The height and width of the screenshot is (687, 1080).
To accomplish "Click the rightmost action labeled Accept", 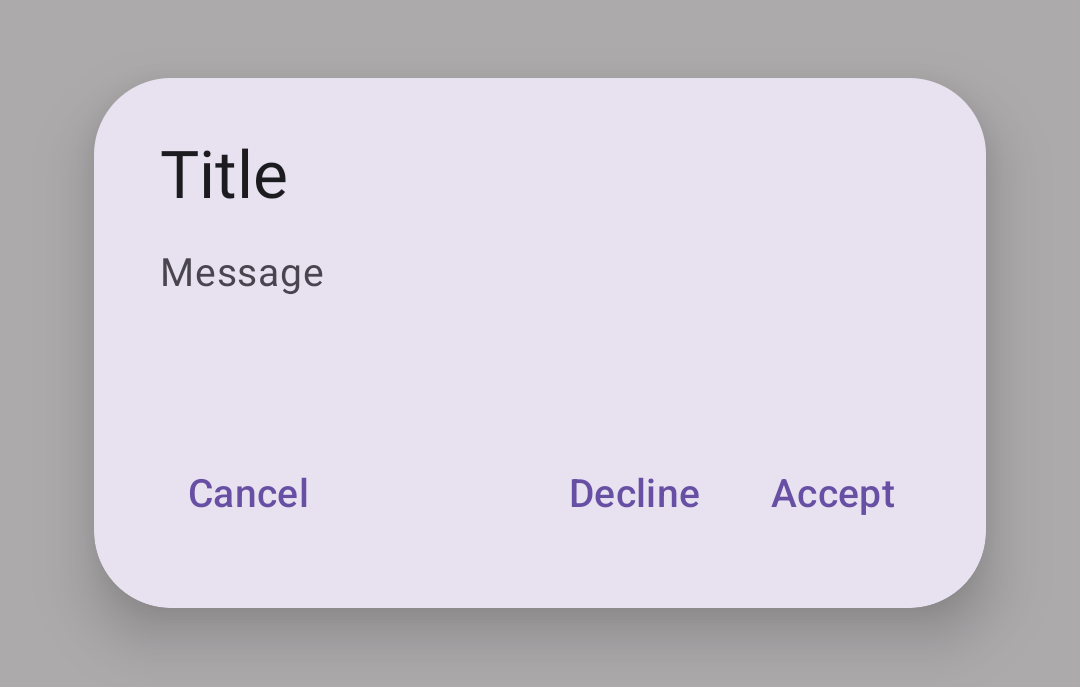I will click(833, 493).
